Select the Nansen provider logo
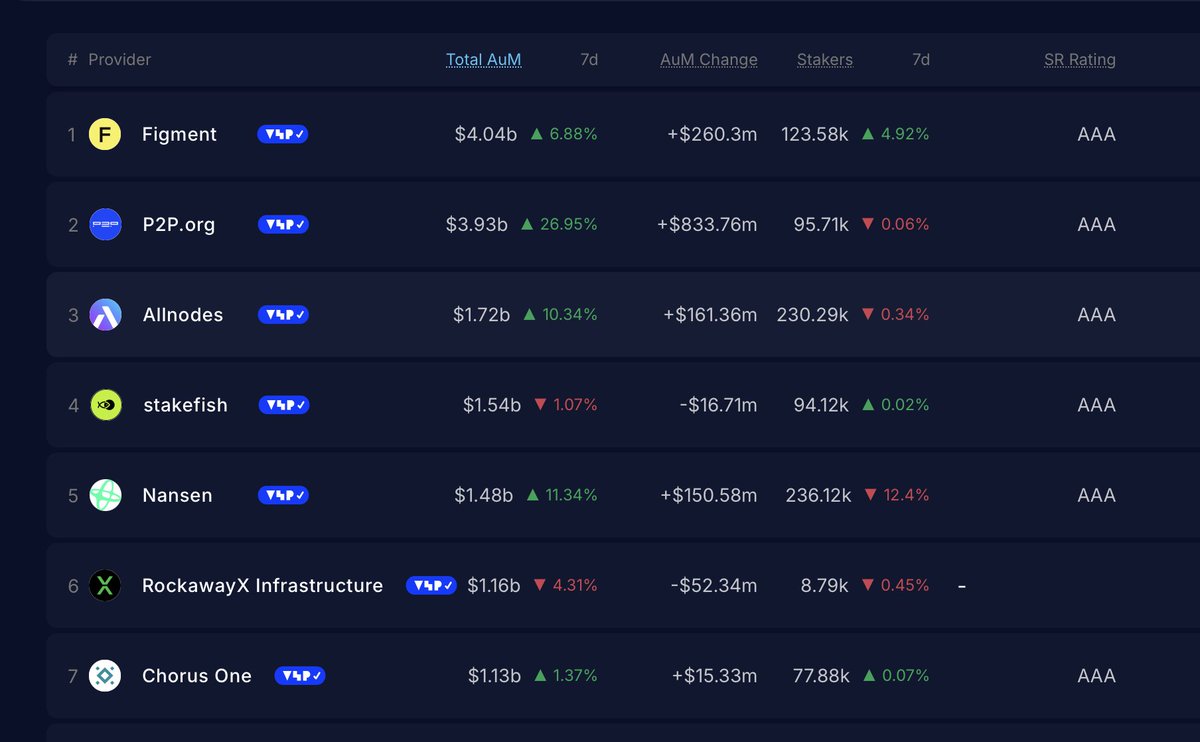The image size is (1200, 742). [x=104, y=495]
